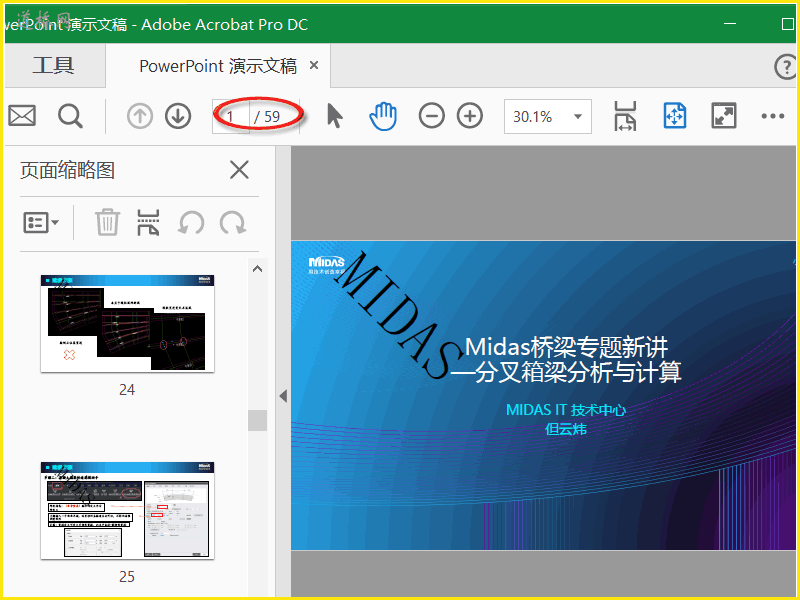
Task: Open the 30.1% zoom level dropdown
Action: point(548,116)
